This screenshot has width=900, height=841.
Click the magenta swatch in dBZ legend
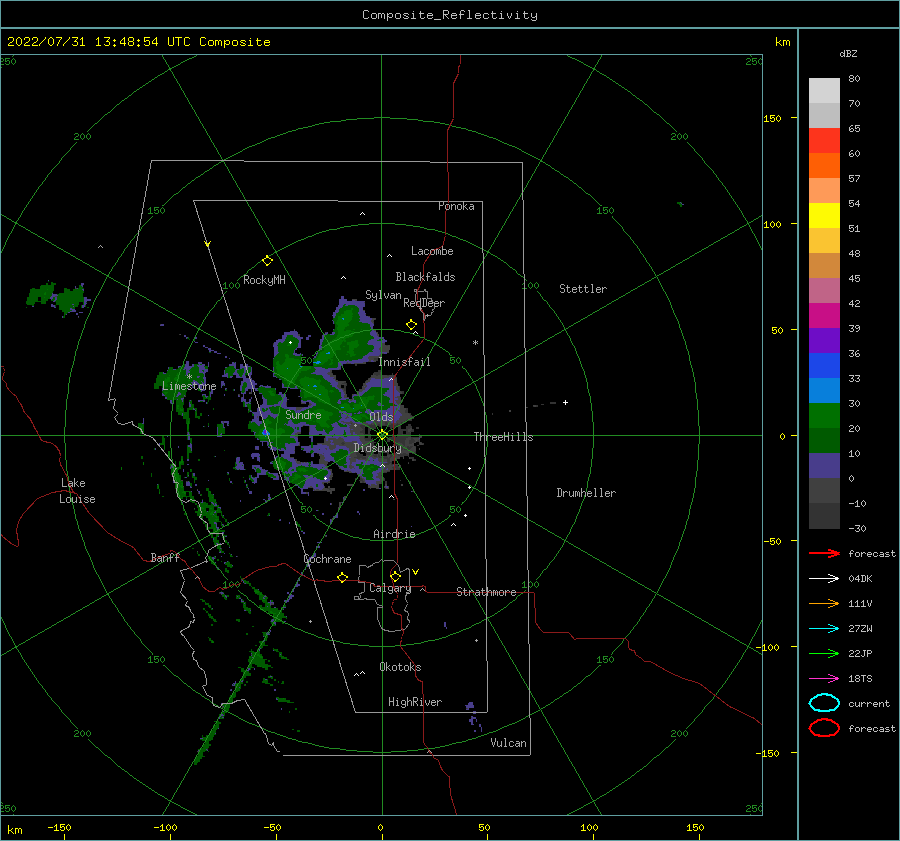[824, 316]
